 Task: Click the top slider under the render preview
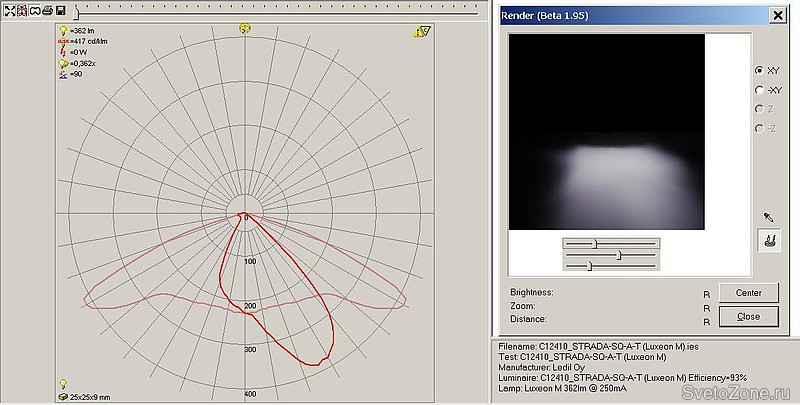pos(594,242)
